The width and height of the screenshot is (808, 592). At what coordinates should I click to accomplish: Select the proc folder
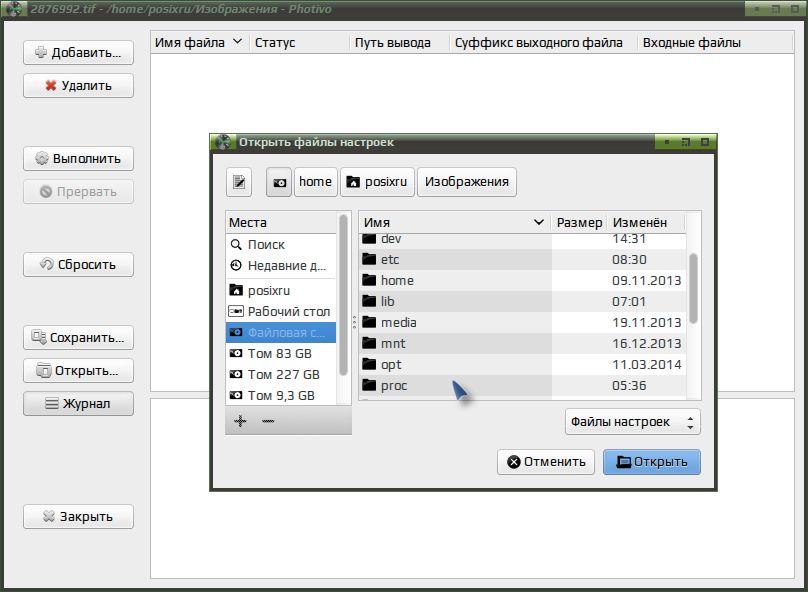[523, 386]
